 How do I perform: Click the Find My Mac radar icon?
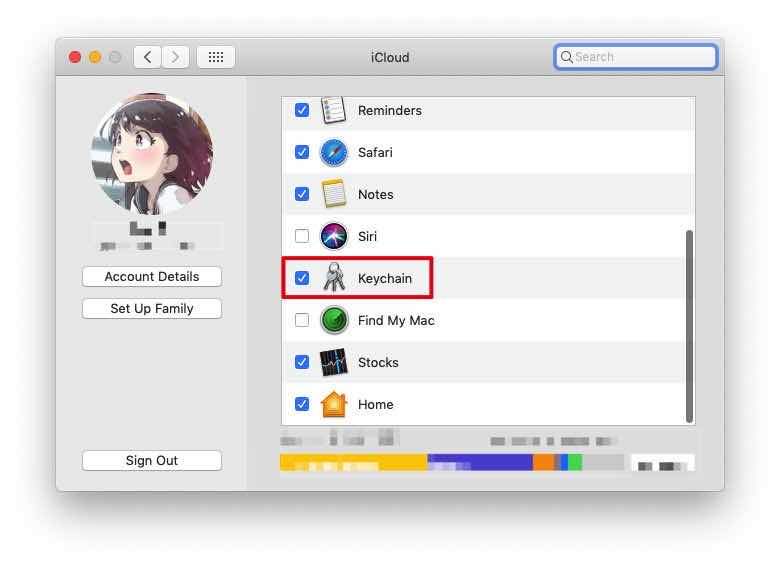334,320
